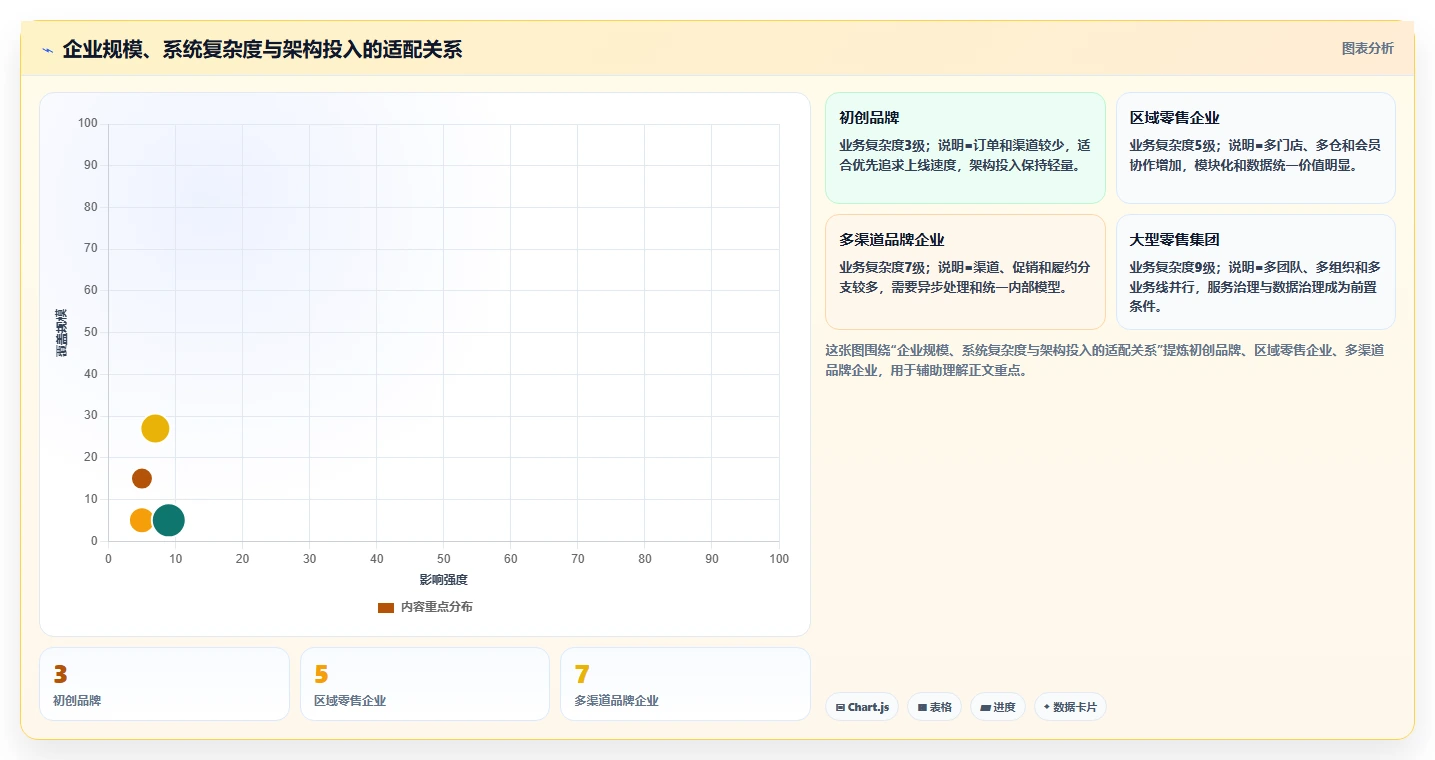Click the stat card showing 3 初创品牌
1435x760 pixels.
164,684
